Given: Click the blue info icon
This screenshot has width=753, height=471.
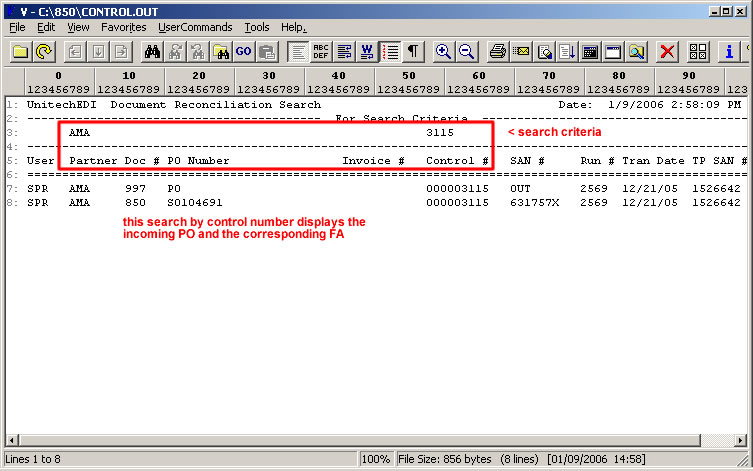Looking at the screenshot, I should [x=729, y=51].
